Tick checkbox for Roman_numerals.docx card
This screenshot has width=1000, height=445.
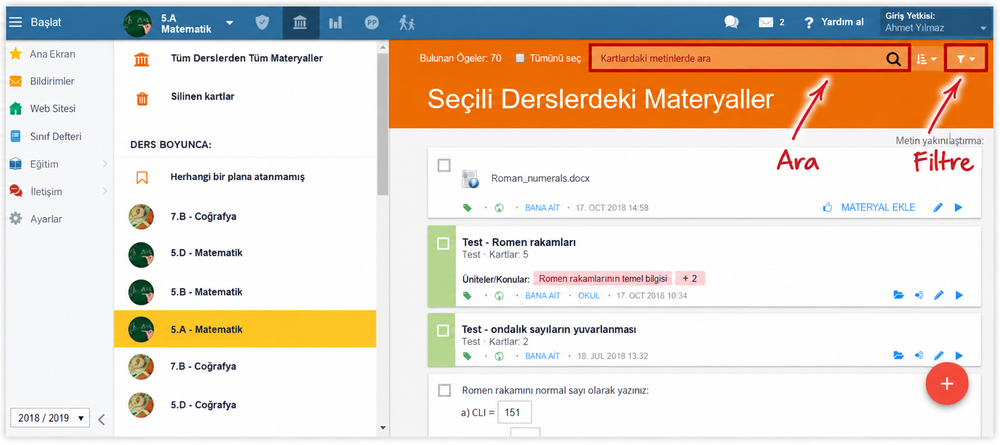point(444,166)
